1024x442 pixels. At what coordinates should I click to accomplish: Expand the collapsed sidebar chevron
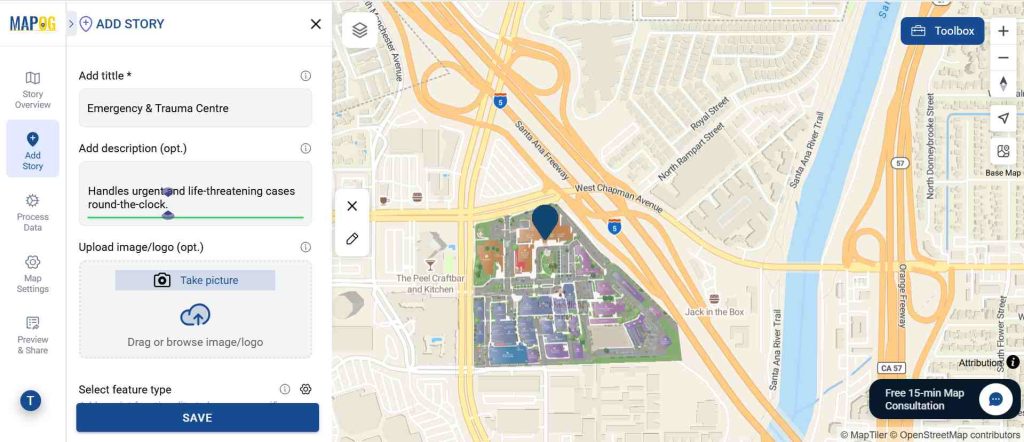tap(71, 24)
